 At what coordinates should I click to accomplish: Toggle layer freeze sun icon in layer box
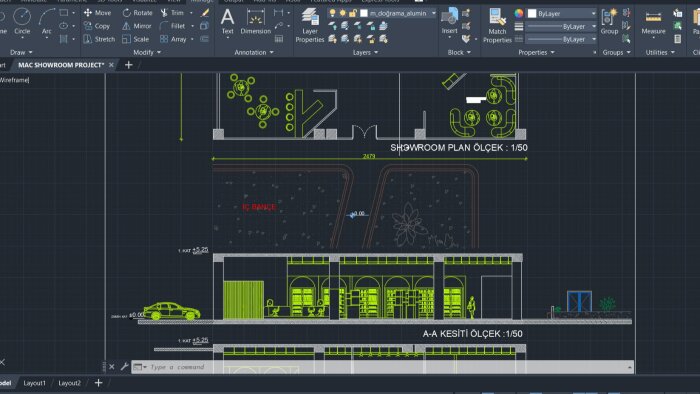tap(342, 13)
